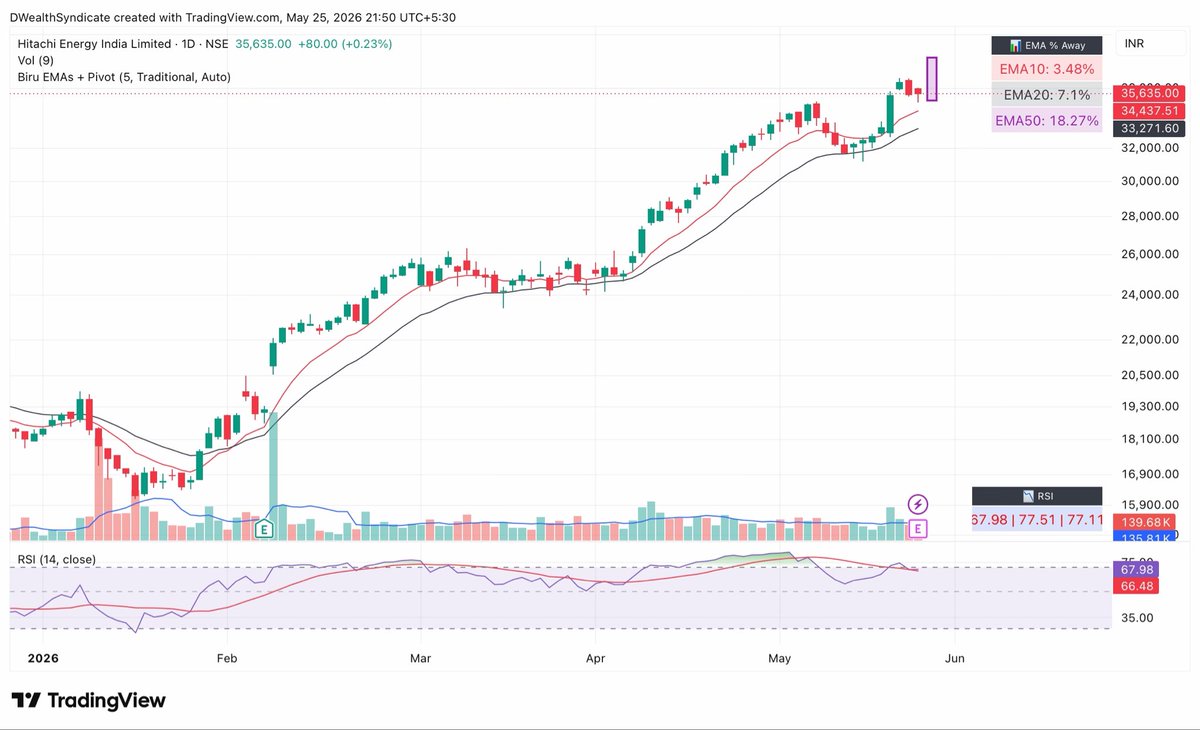Viewport: 1200px width, 730px height.
Task: Click the 22,000.00 price axis label
Action: click(x=1150, y=340)
